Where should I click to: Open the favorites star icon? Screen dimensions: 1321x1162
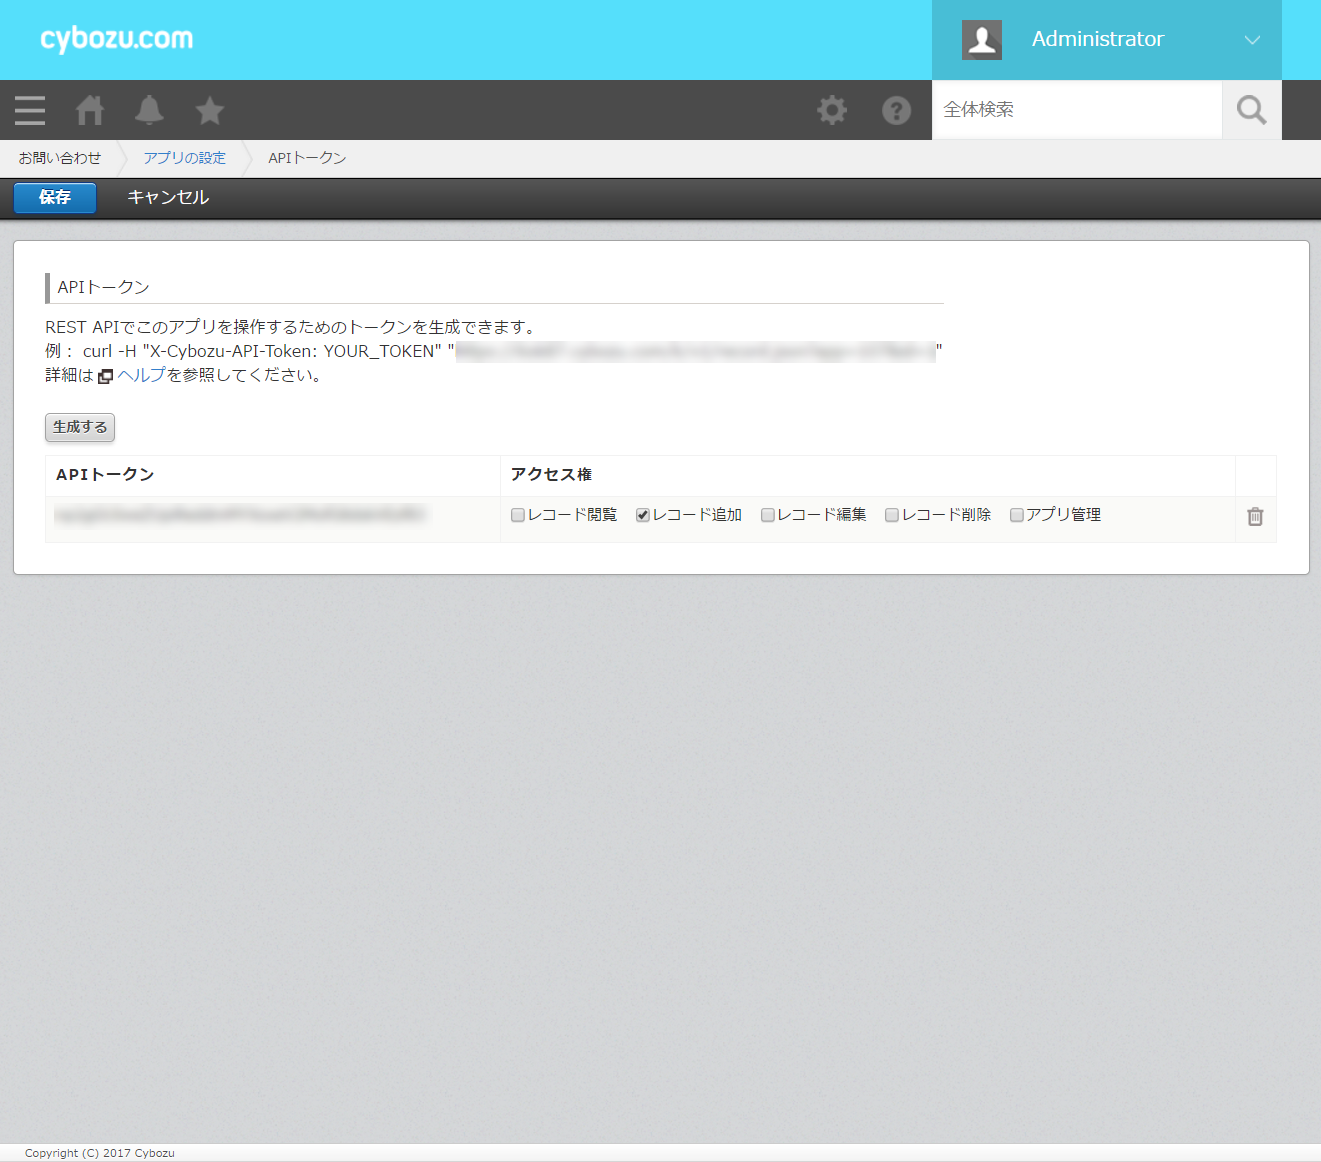(x=210, y=110)
